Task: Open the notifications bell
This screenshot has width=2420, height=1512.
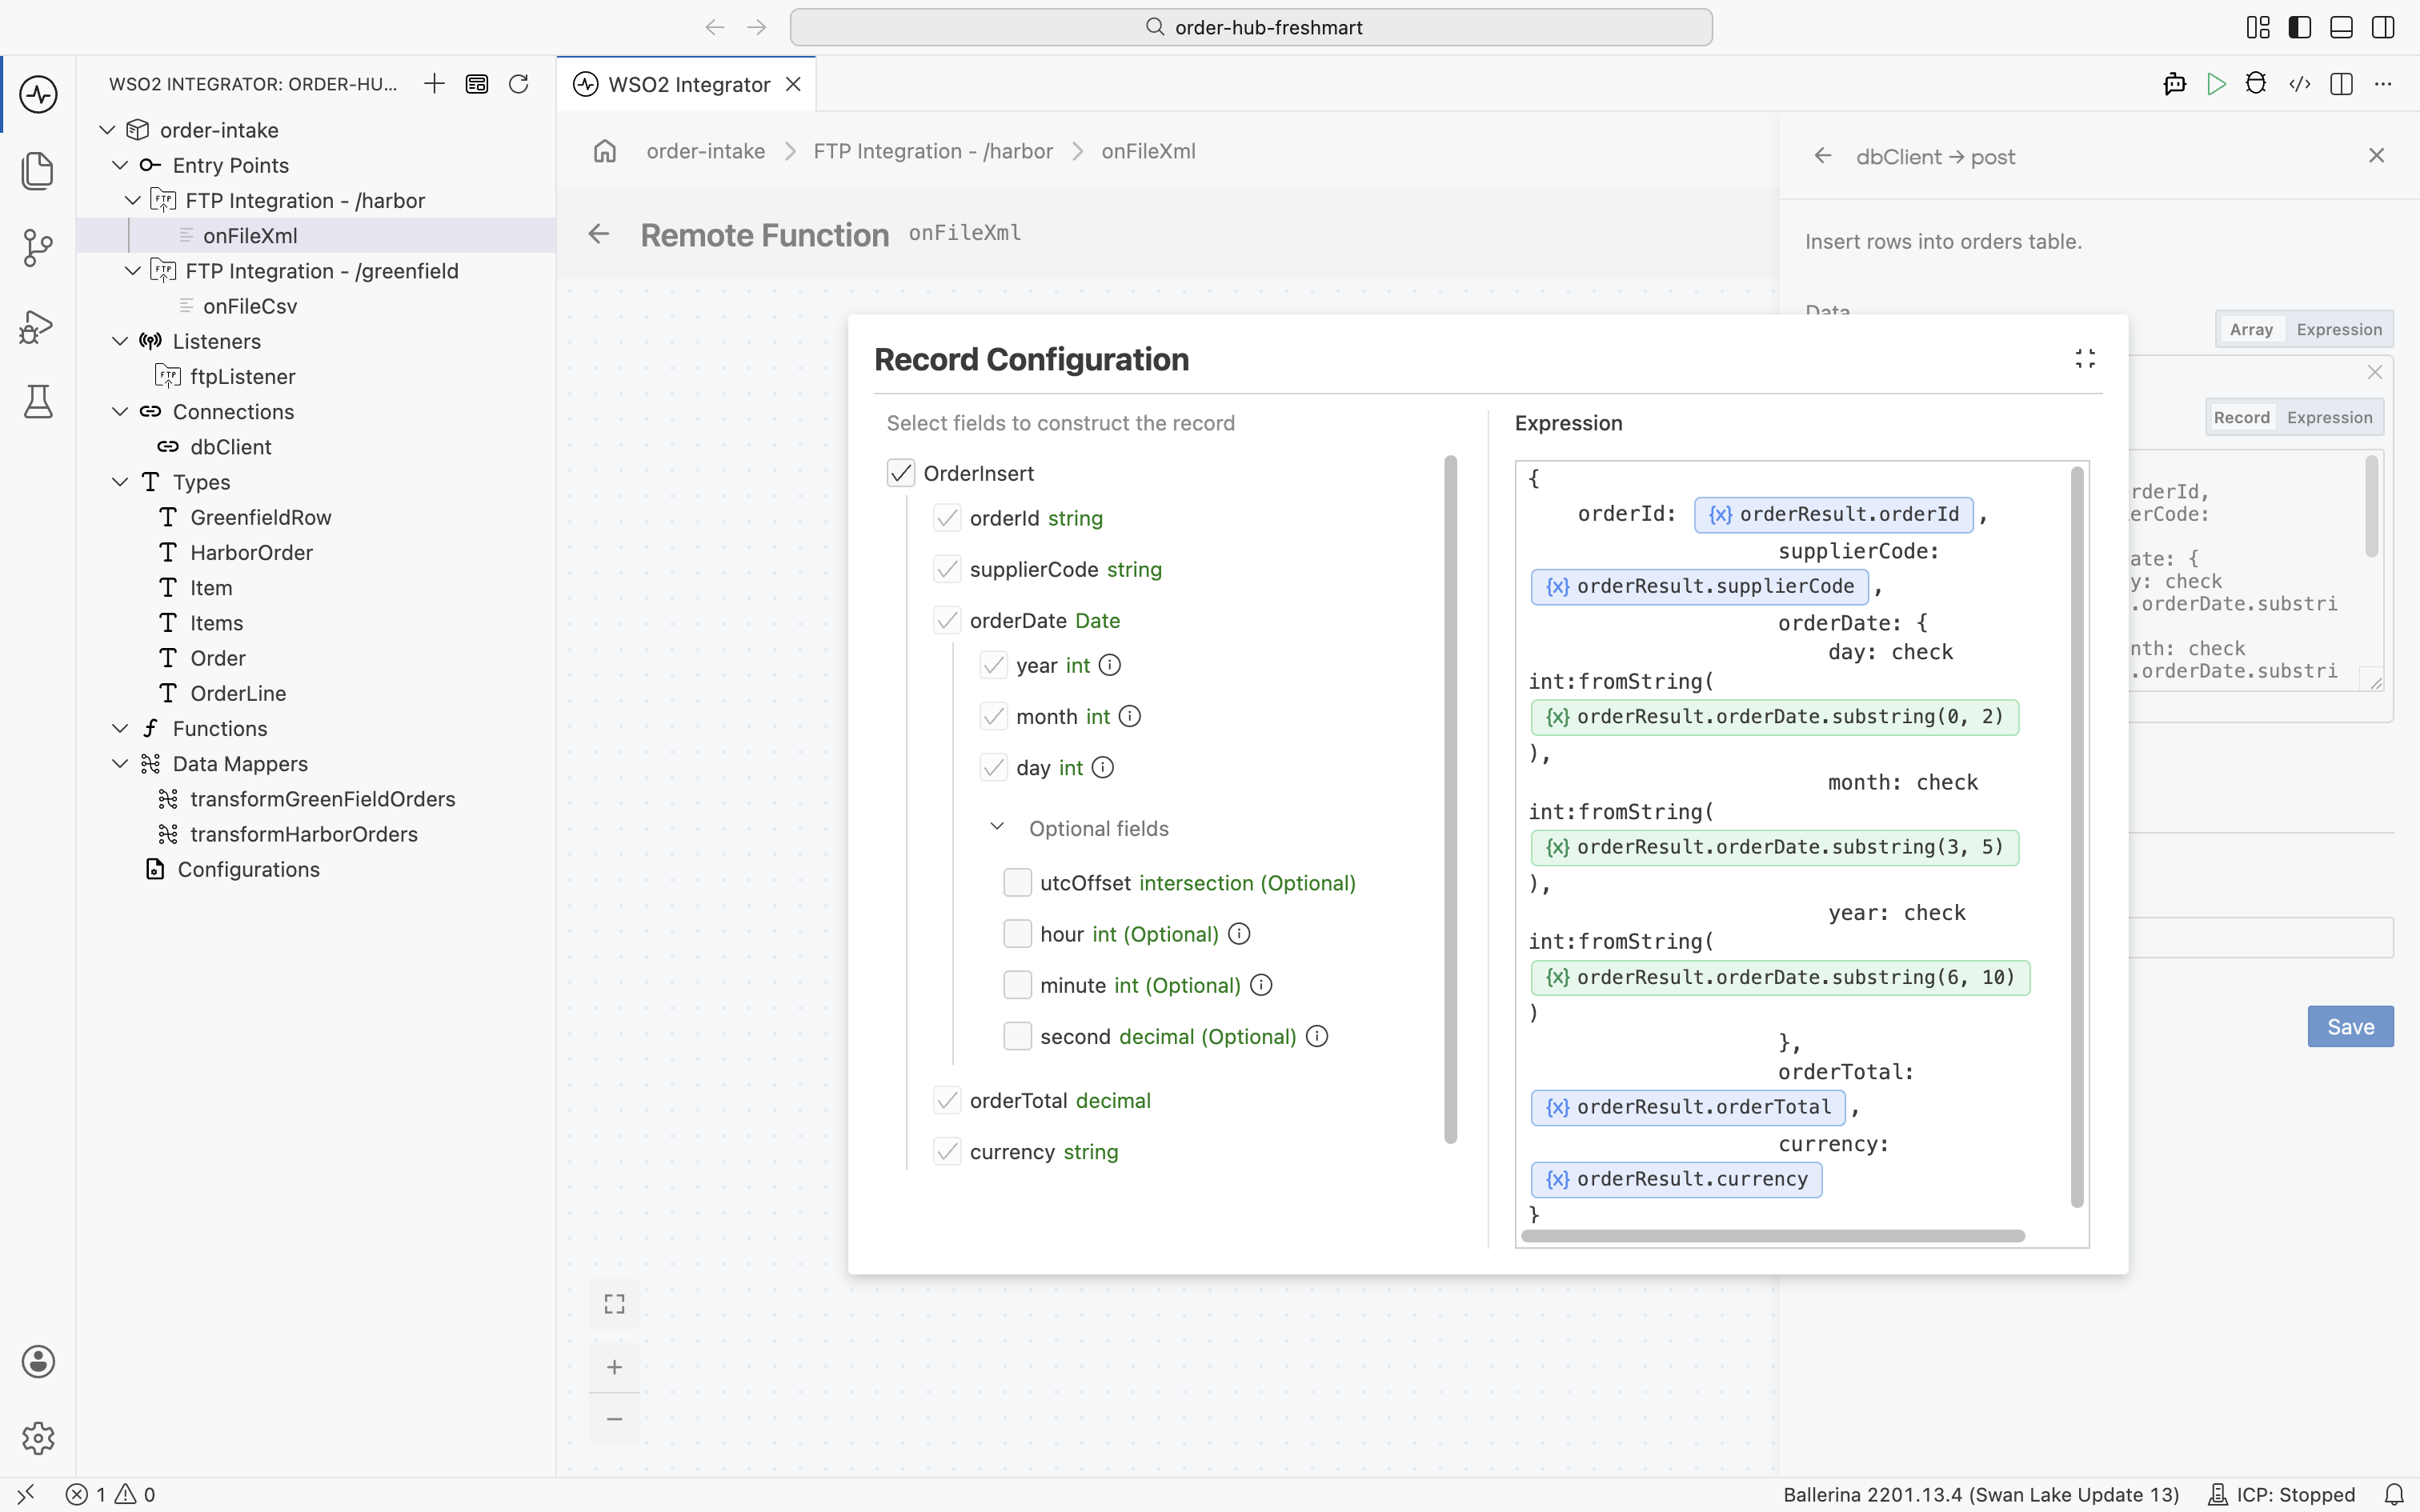Action: coord(2394,1494)
